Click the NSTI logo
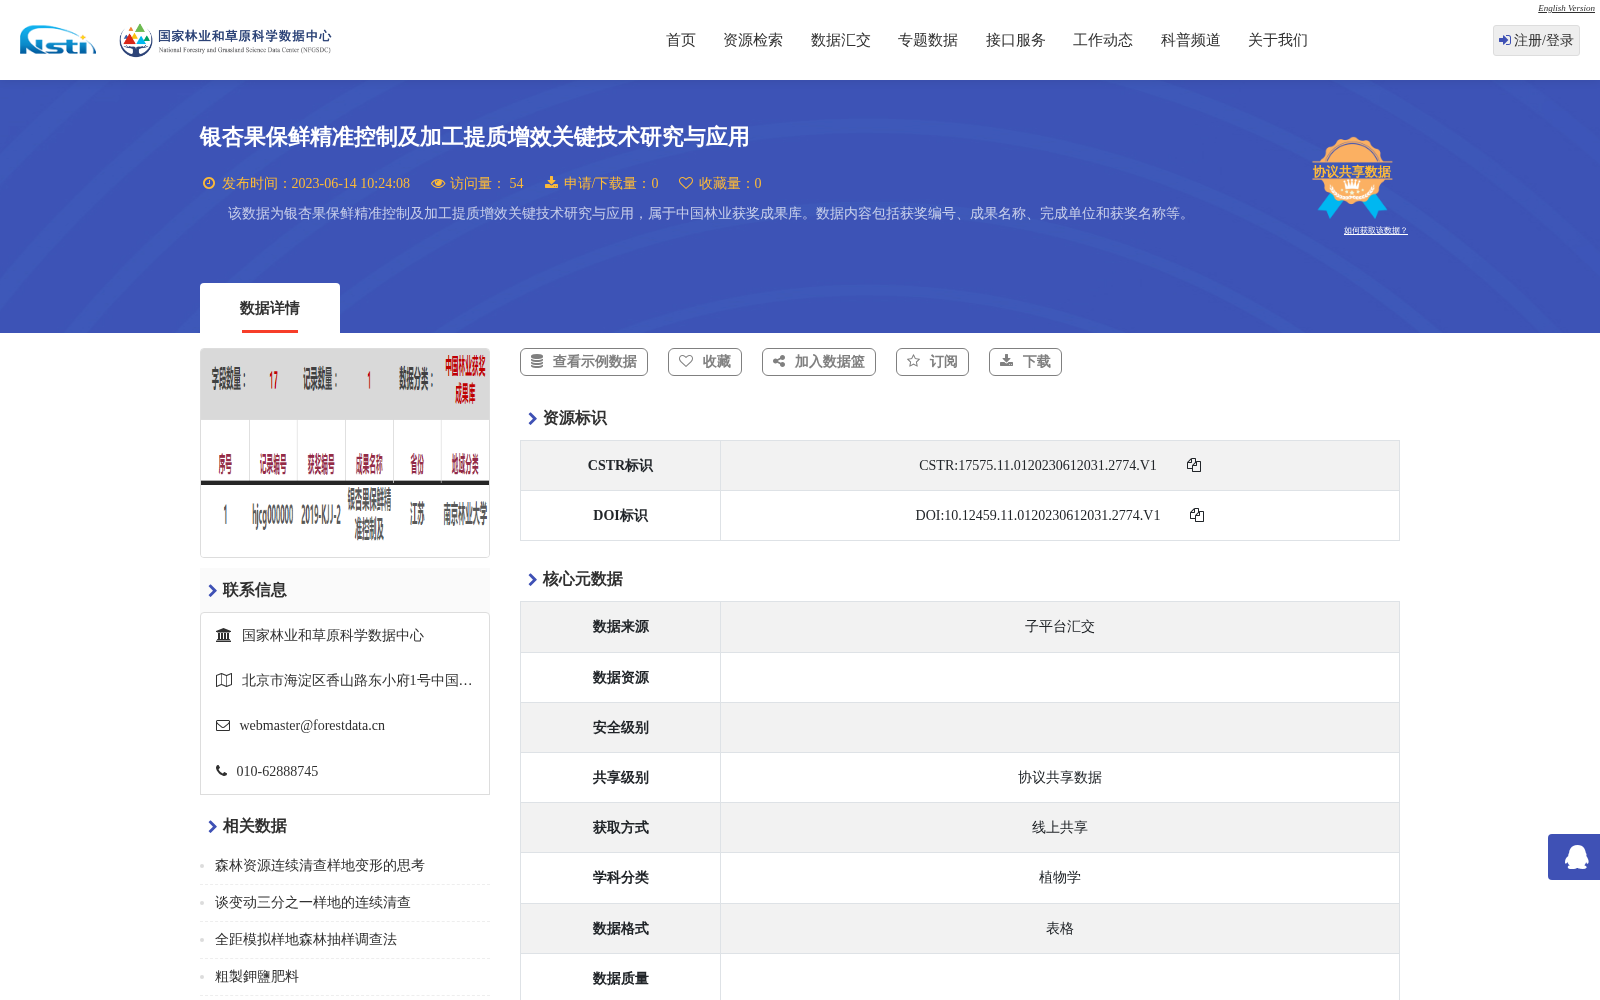Image resolution: width=1600 pixels, height=1000 pixels. tap(58, 40)
